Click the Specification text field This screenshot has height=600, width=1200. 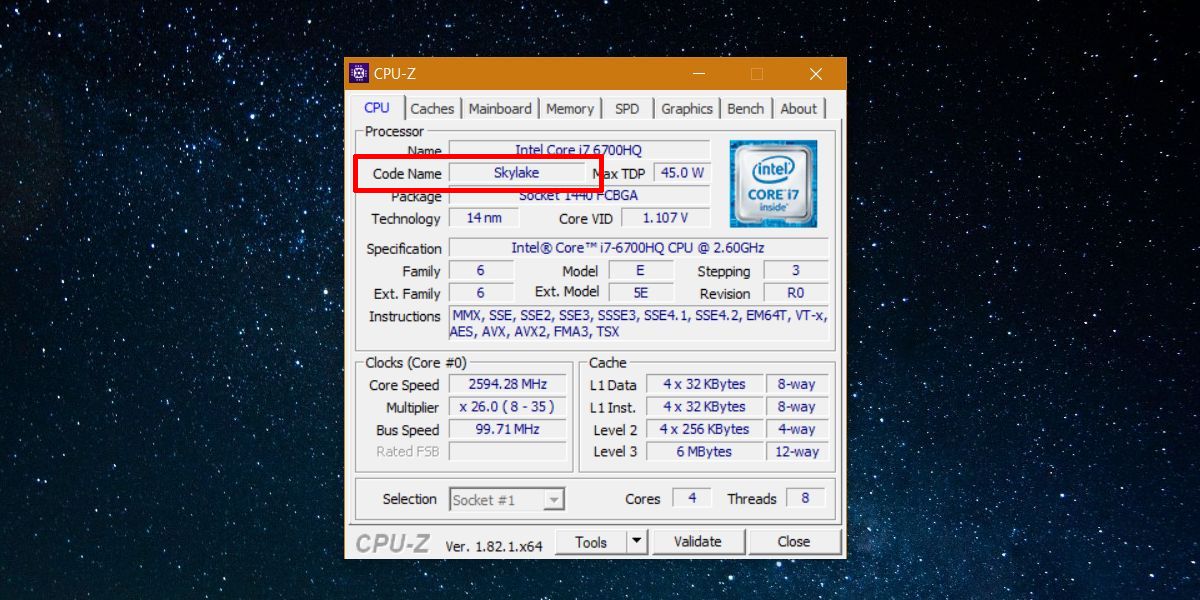638,248
